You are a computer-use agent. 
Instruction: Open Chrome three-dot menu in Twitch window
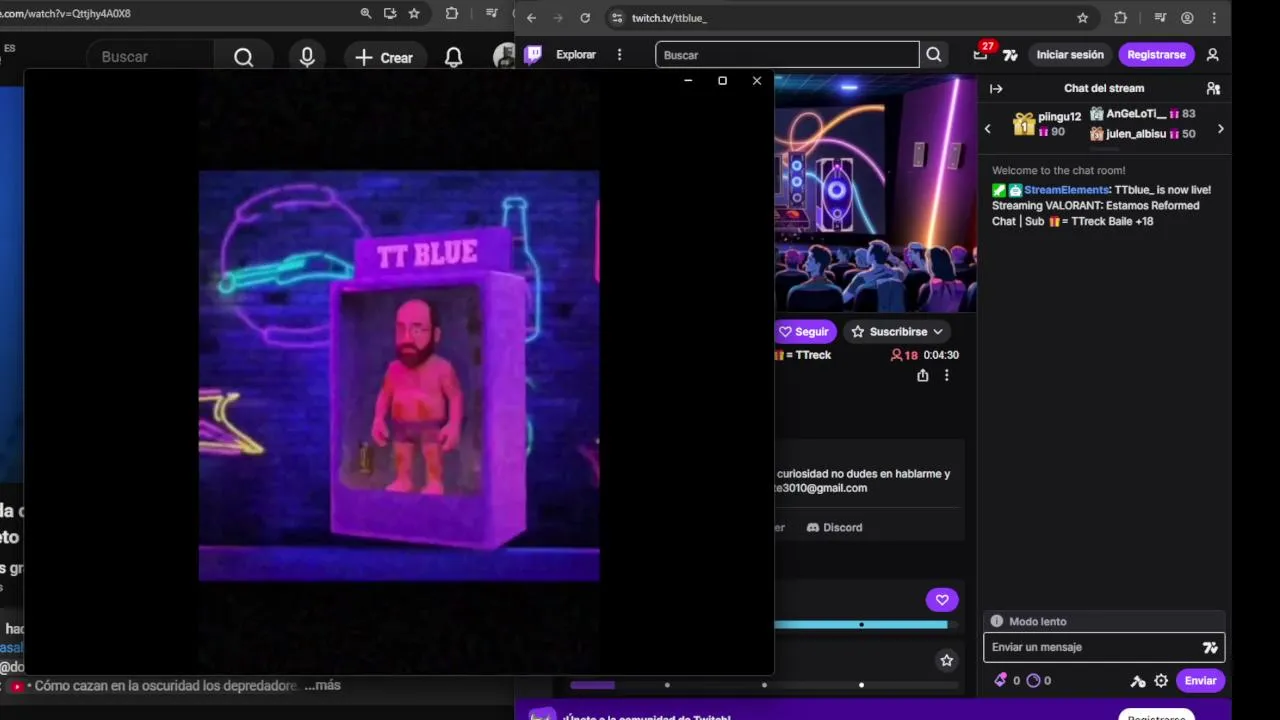(x=1215, y=18)
